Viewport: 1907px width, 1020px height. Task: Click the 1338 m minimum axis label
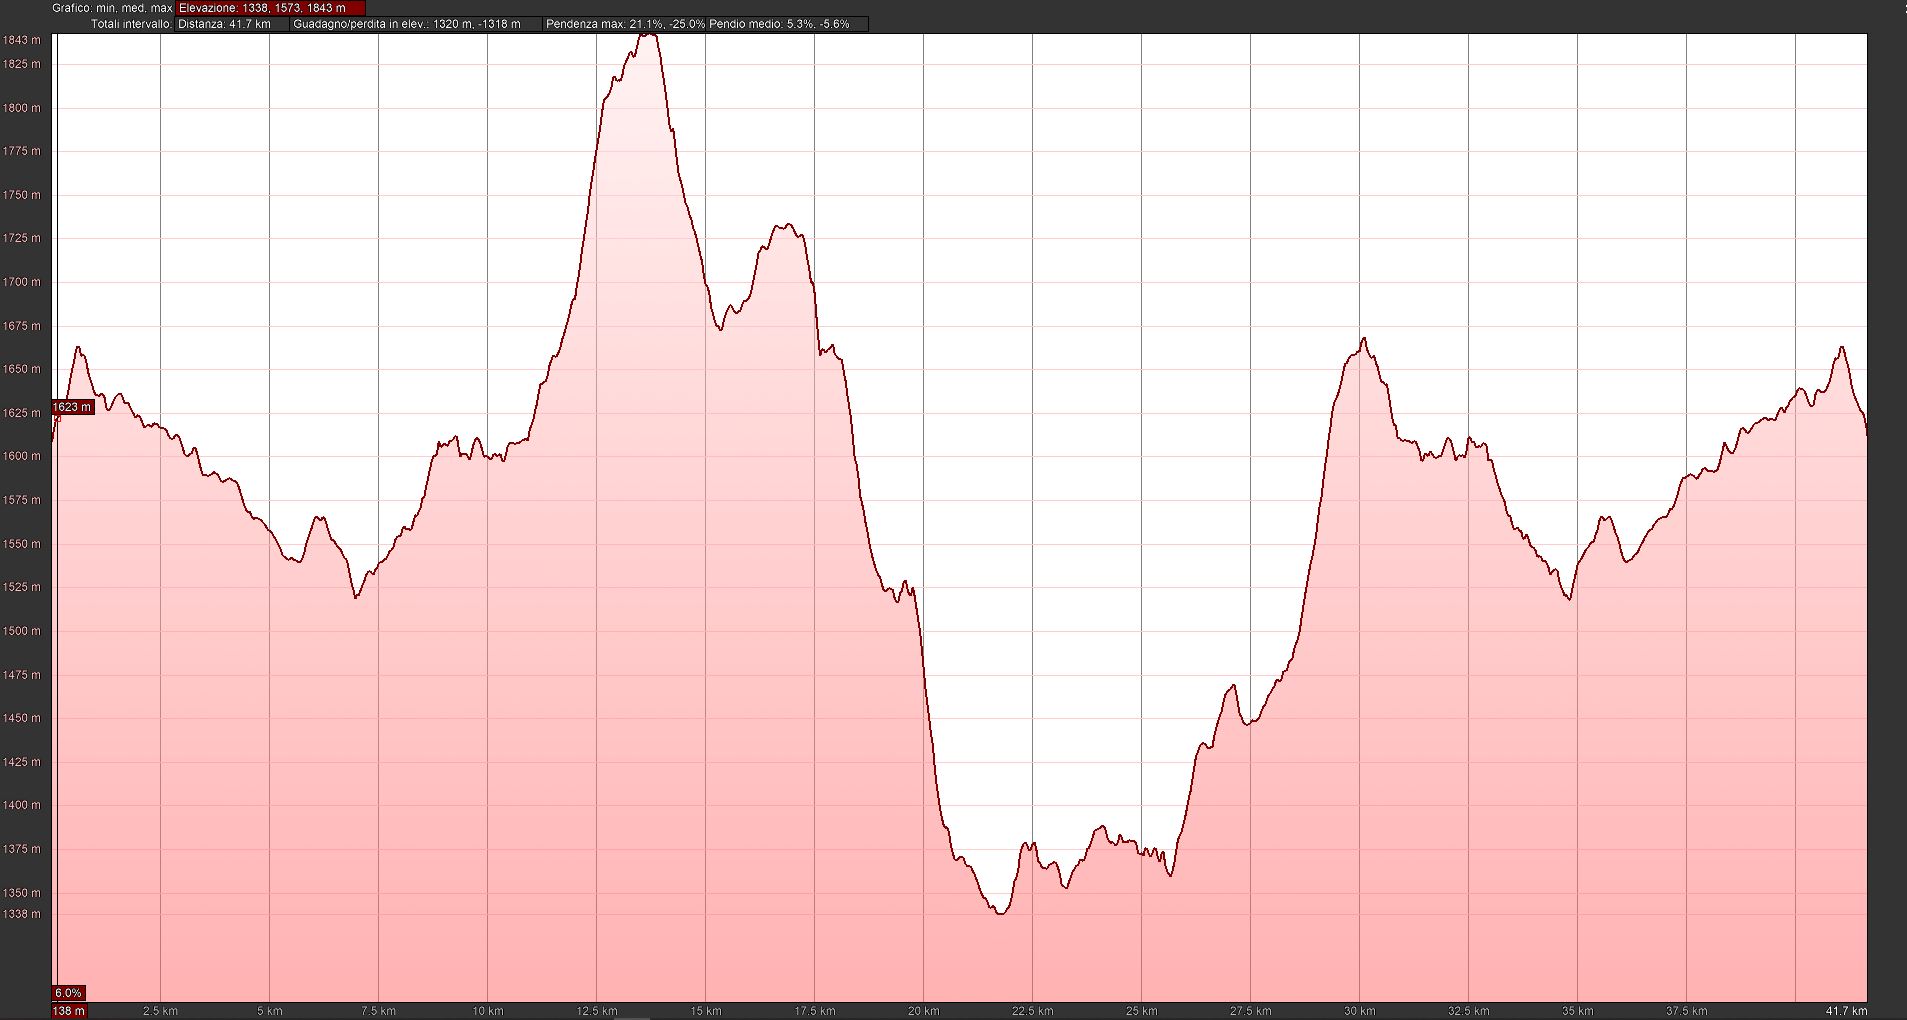point(22,914)
